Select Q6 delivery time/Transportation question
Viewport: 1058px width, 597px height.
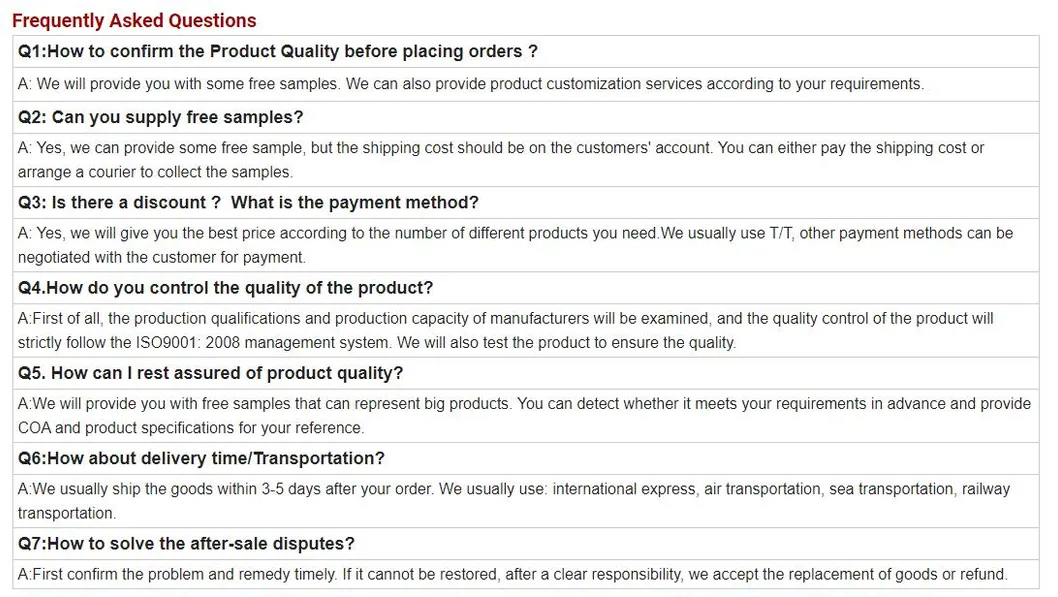click(201, 458)
